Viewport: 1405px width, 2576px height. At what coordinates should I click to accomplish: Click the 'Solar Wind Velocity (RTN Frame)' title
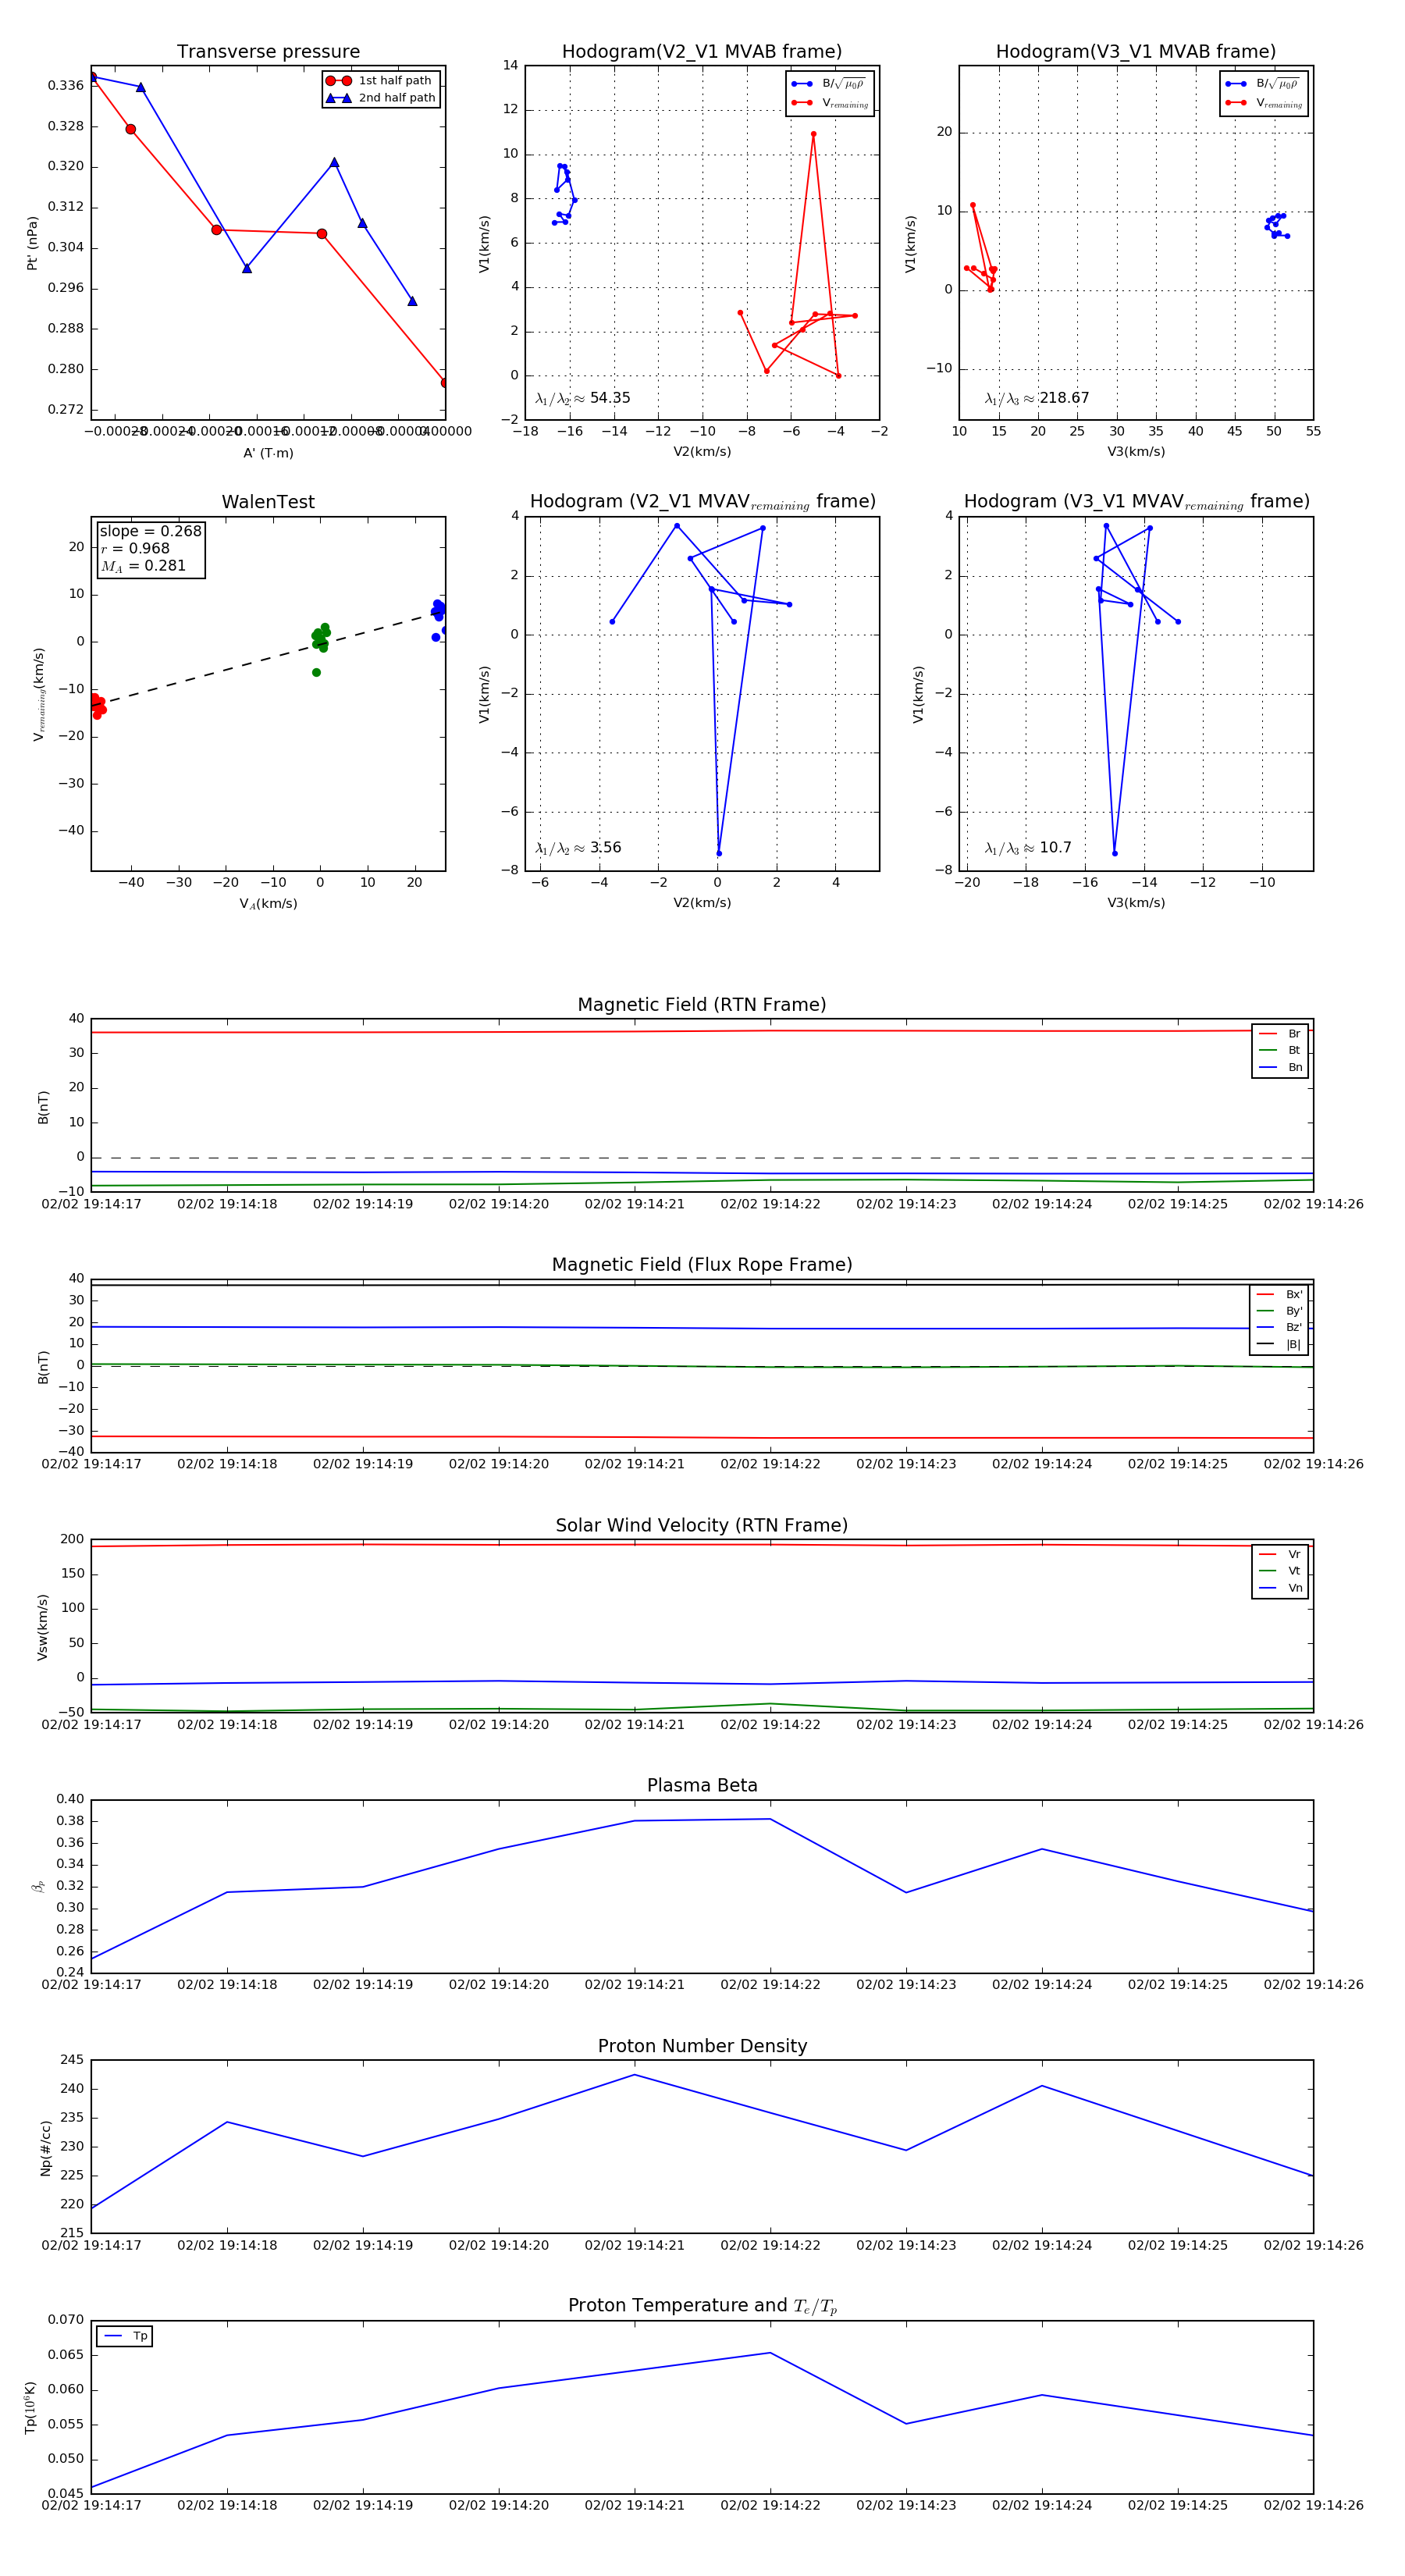[702, 1526]
